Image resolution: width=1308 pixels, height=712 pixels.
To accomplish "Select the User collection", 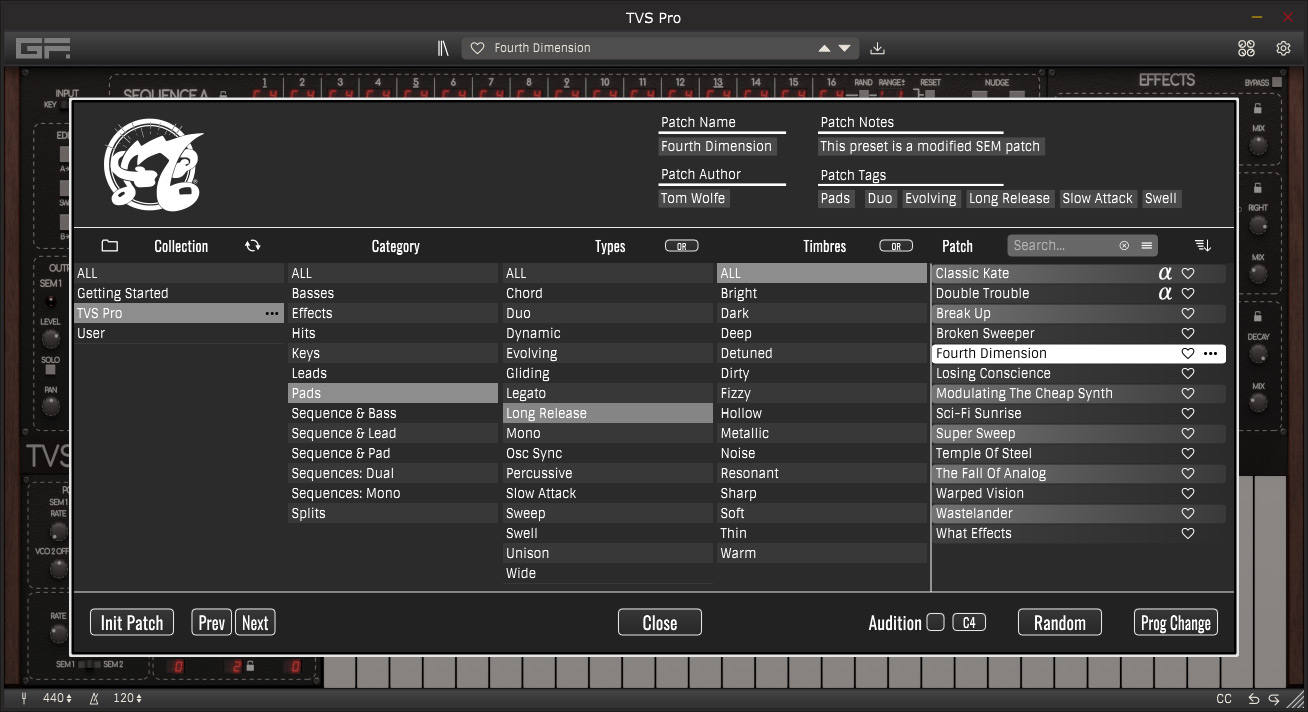I will point(179,333).
